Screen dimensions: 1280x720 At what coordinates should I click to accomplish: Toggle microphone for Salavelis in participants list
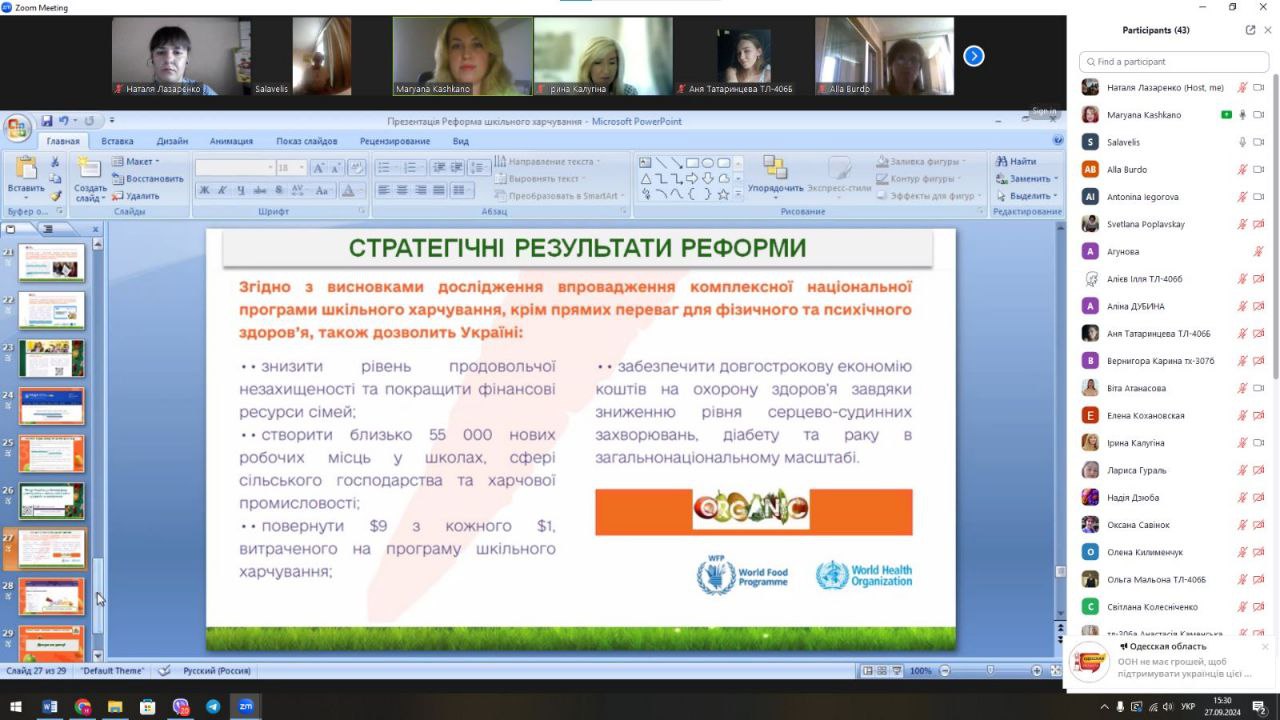click(1242, 142)
